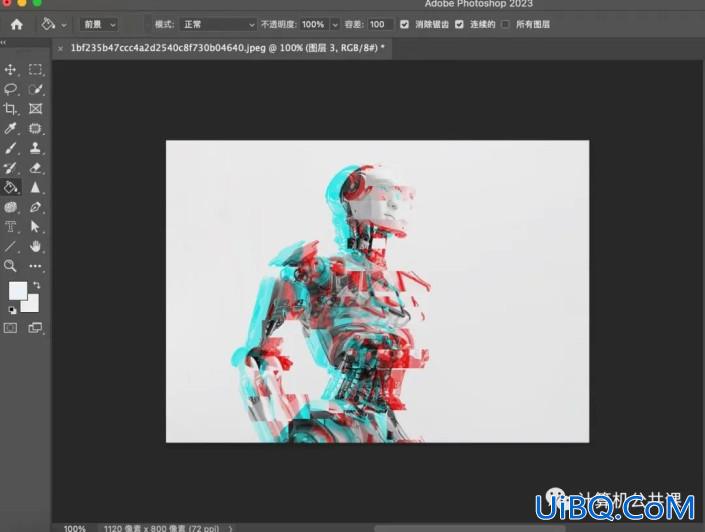Select the Move tool
Screen dimensions: 705x532
click(10, 70)
